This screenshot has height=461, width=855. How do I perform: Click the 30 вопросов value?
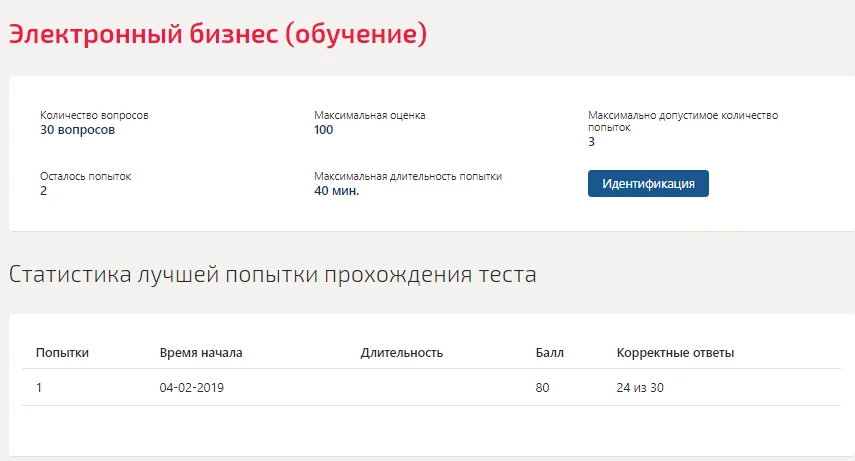click(77, 130)
